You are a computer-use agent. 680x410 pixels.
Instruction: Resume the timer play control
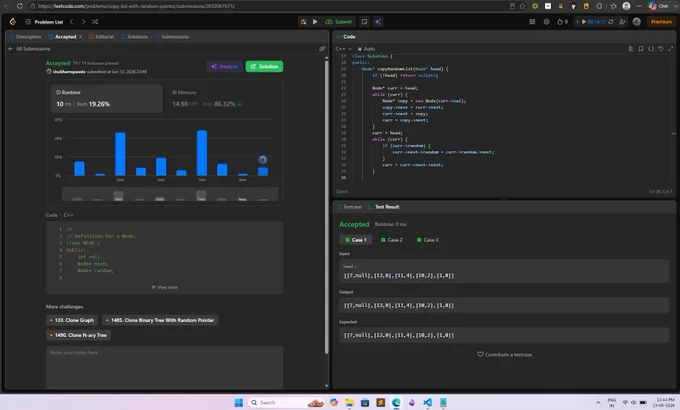(584, 22)
